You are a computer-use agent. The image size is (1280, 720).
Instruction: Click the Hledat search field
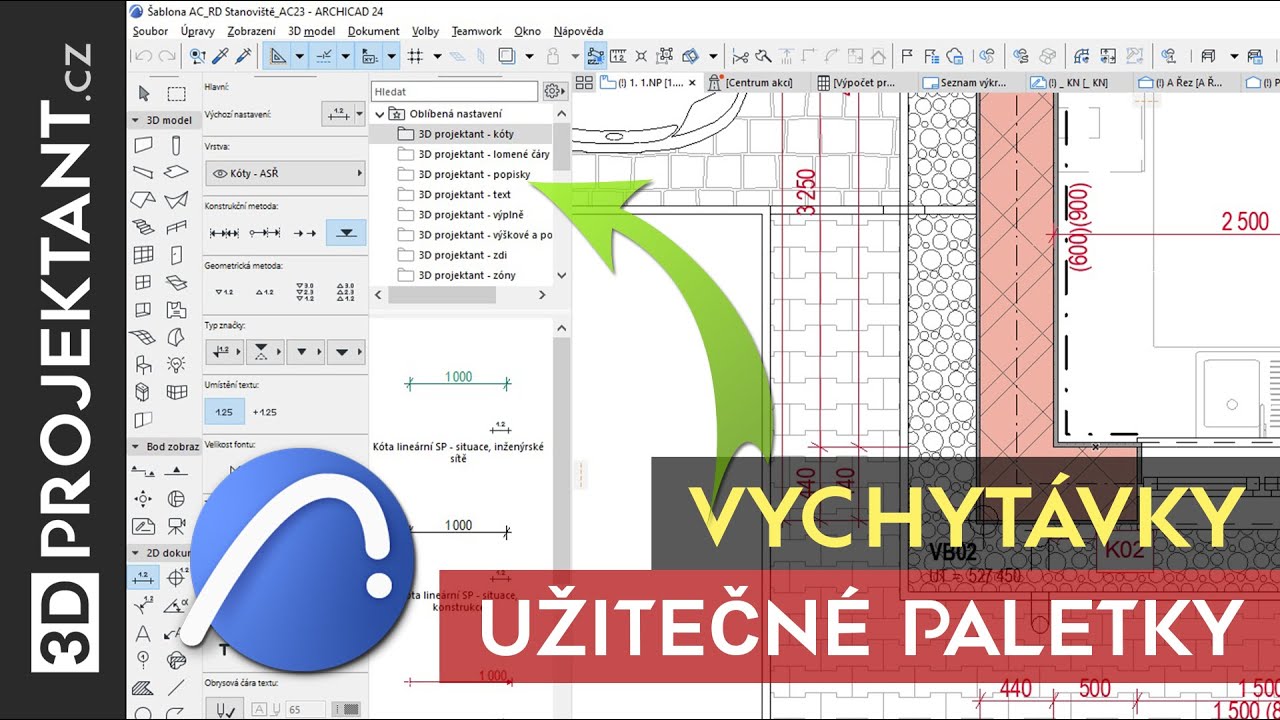pyautogui.click(x=455, y=91)
